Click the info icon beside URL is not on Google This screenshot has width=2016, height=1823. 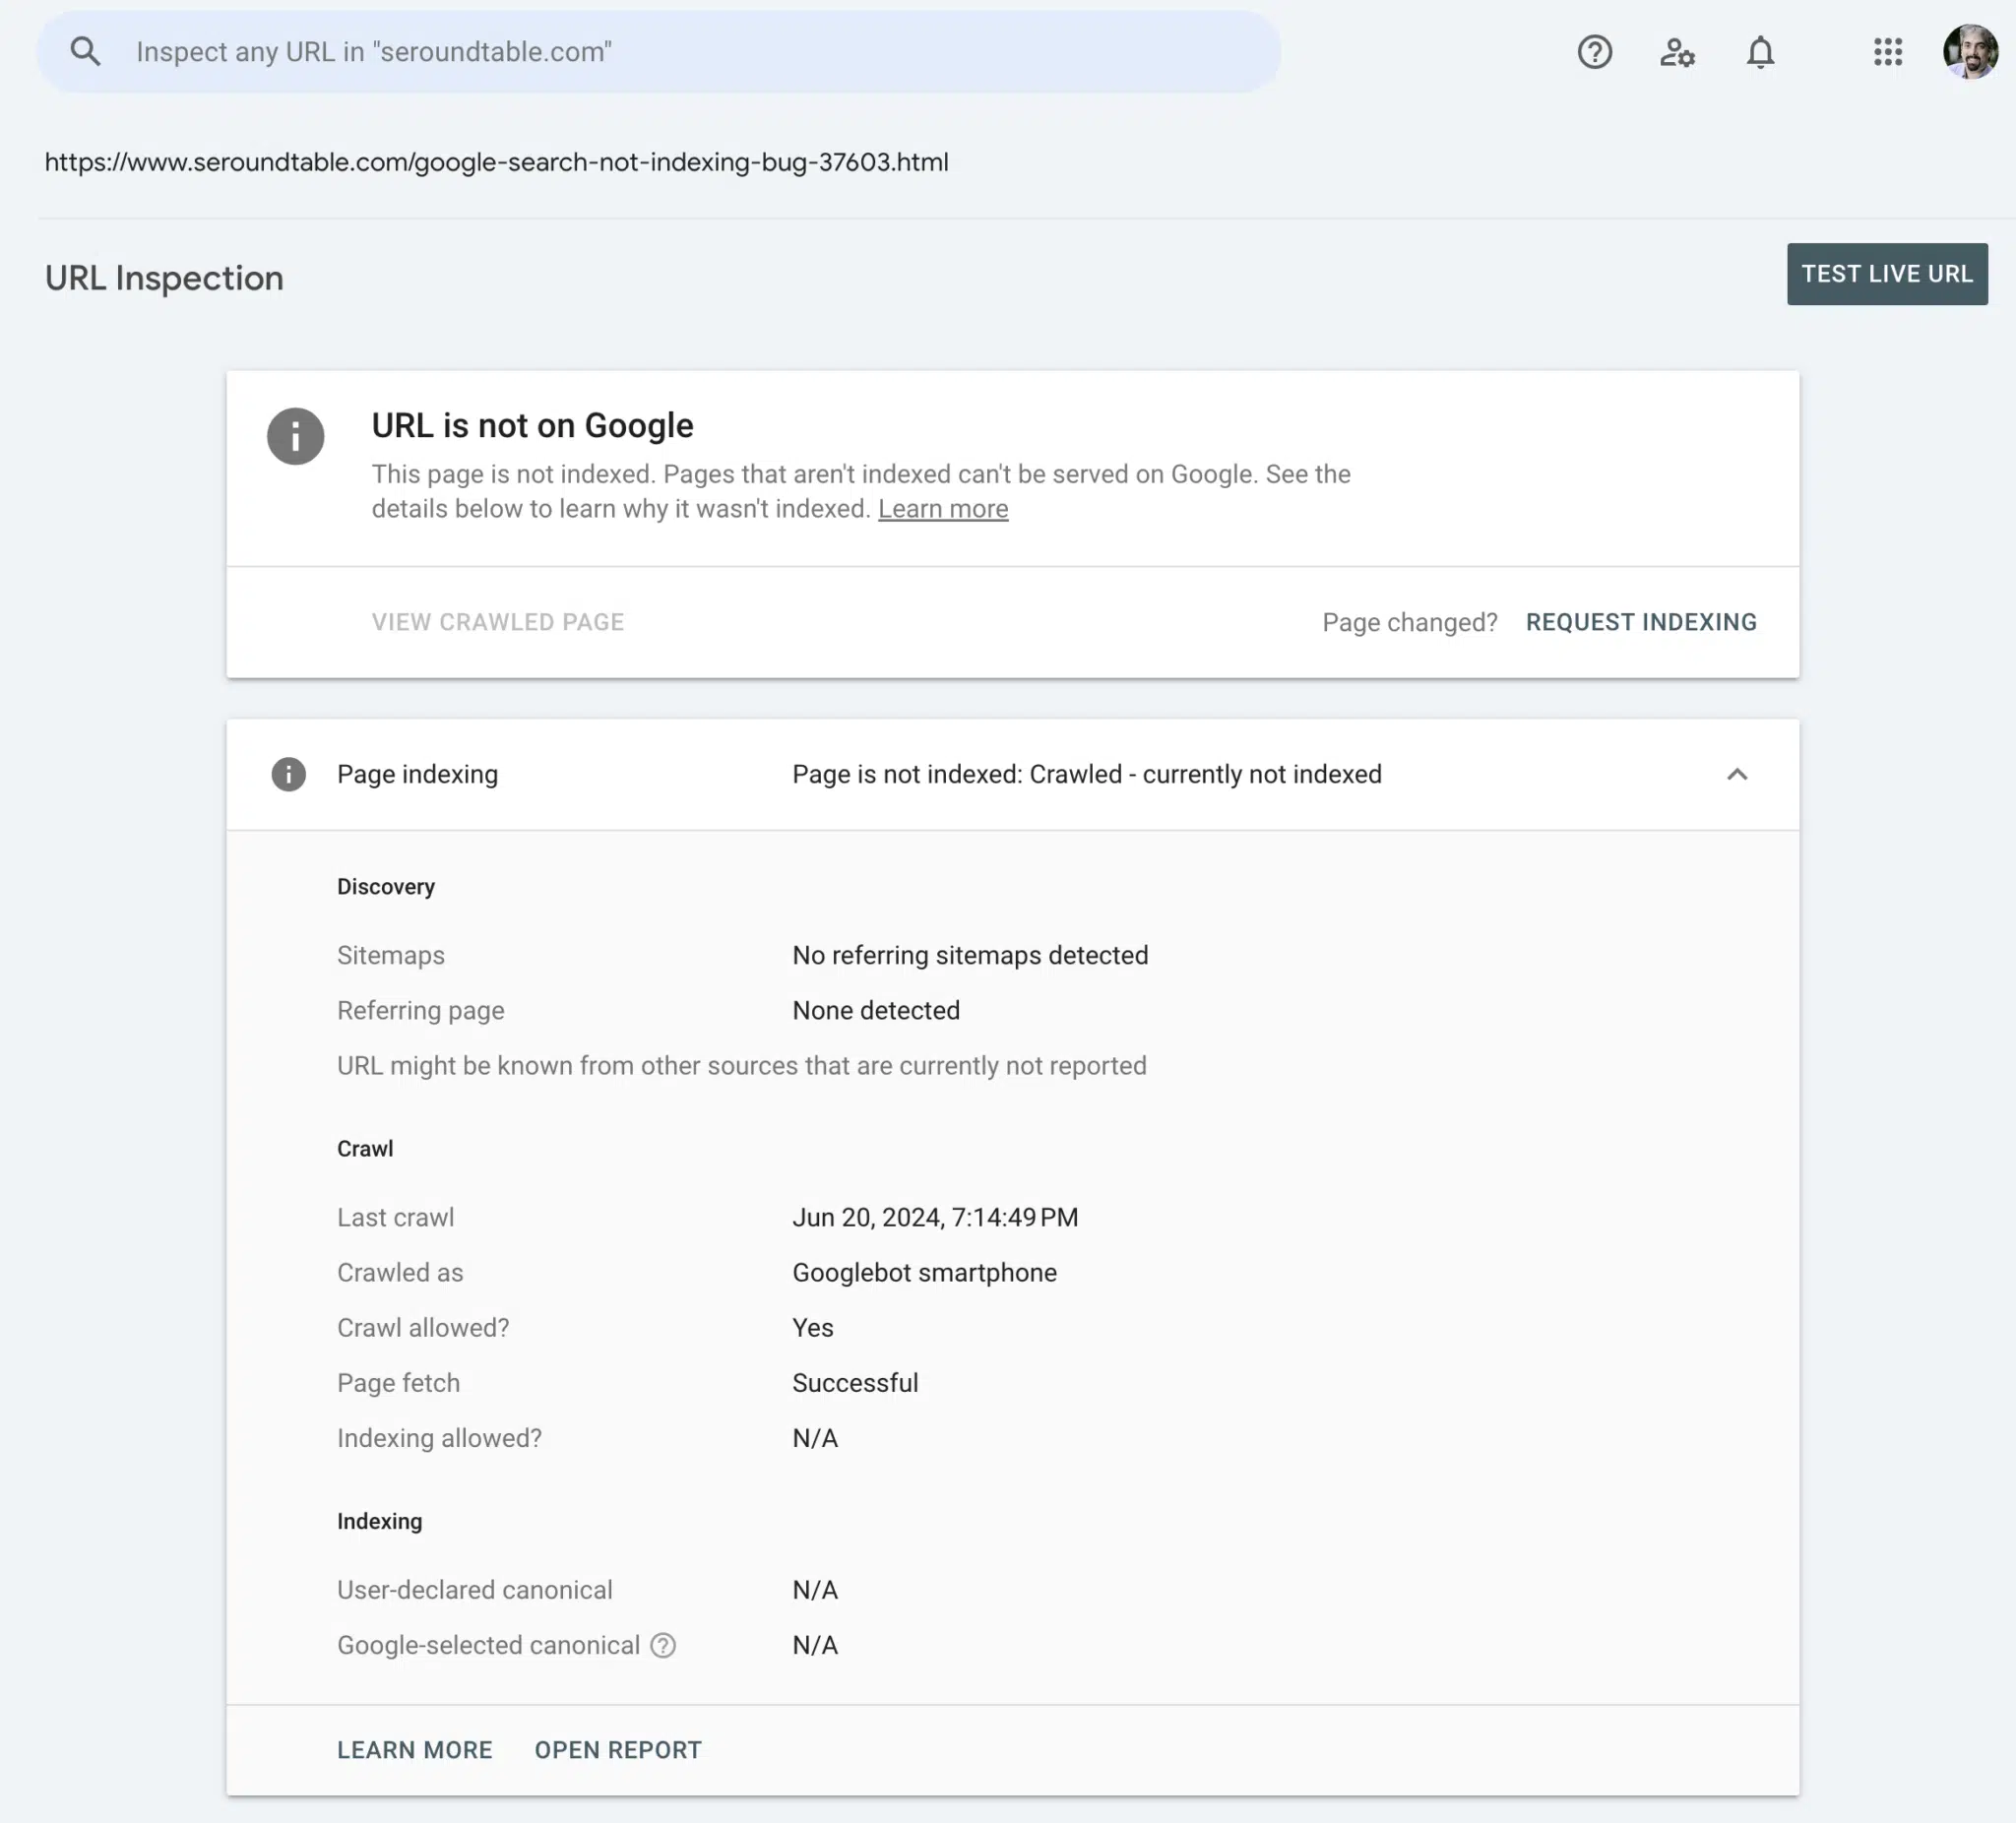point(295,436)
